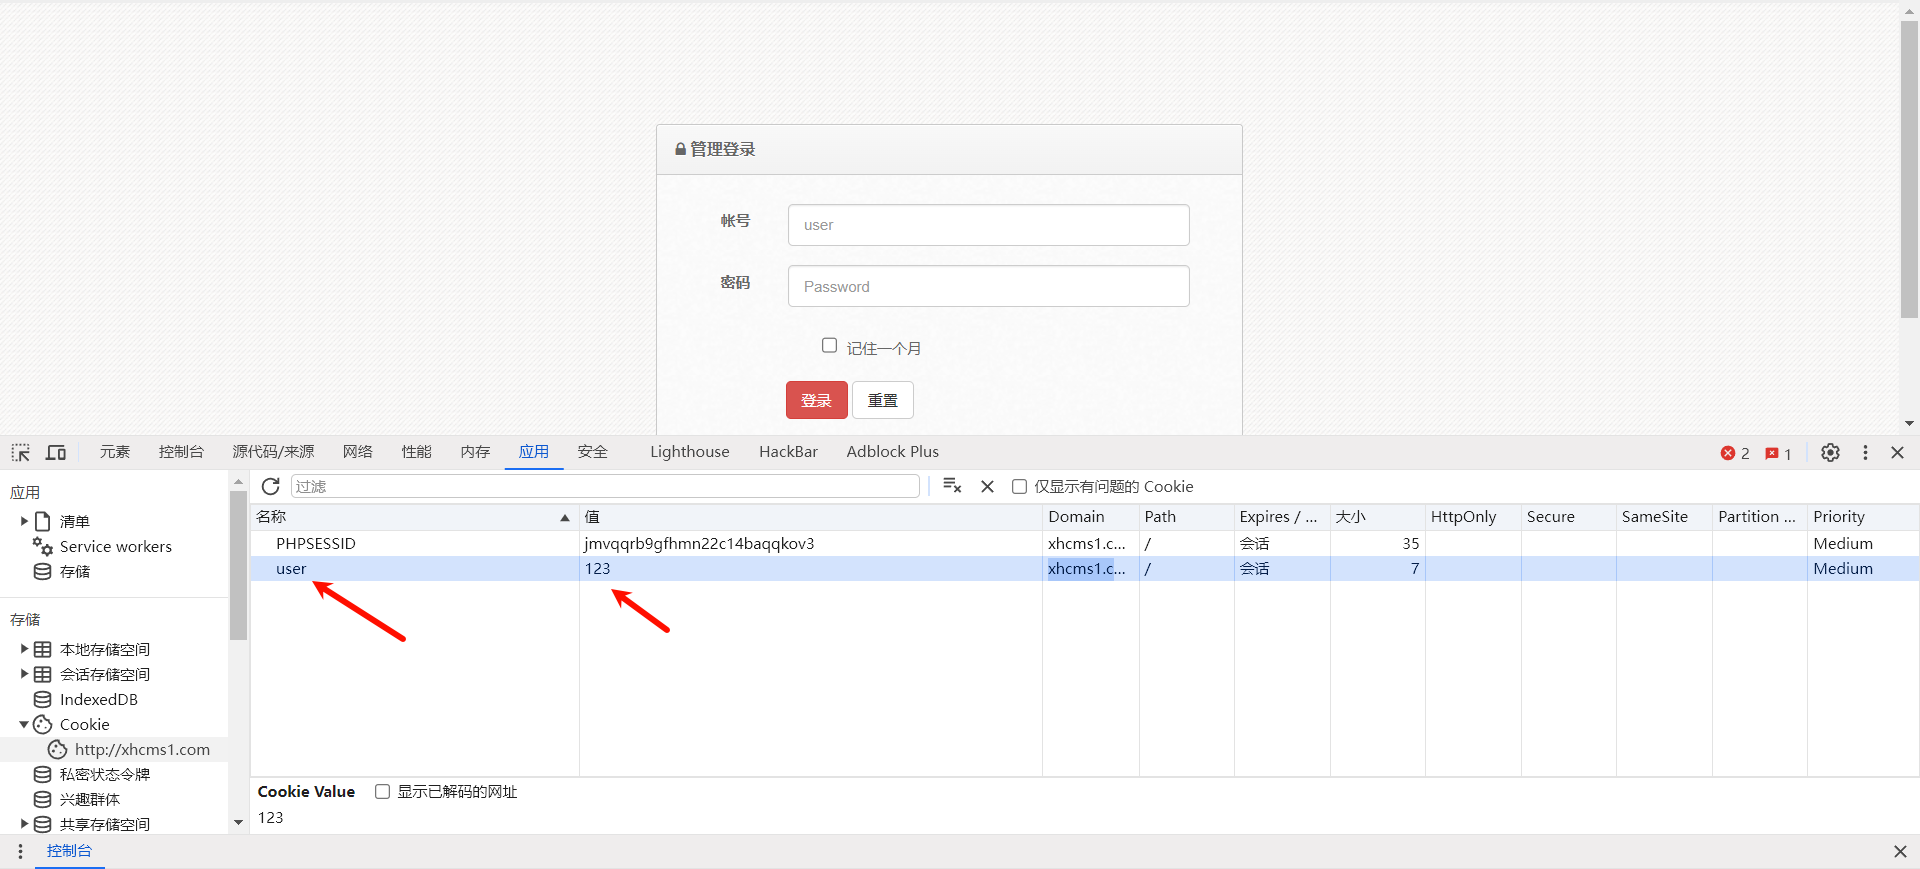1920x869 pixels.
Task: Sort by the HttpOnly column header
Action: click(x=1473, y=517)
